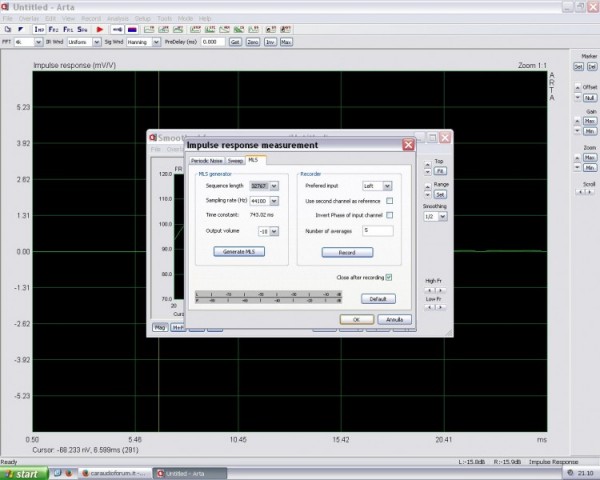Expand the Sequence length dropdown

tap(274, 186)
